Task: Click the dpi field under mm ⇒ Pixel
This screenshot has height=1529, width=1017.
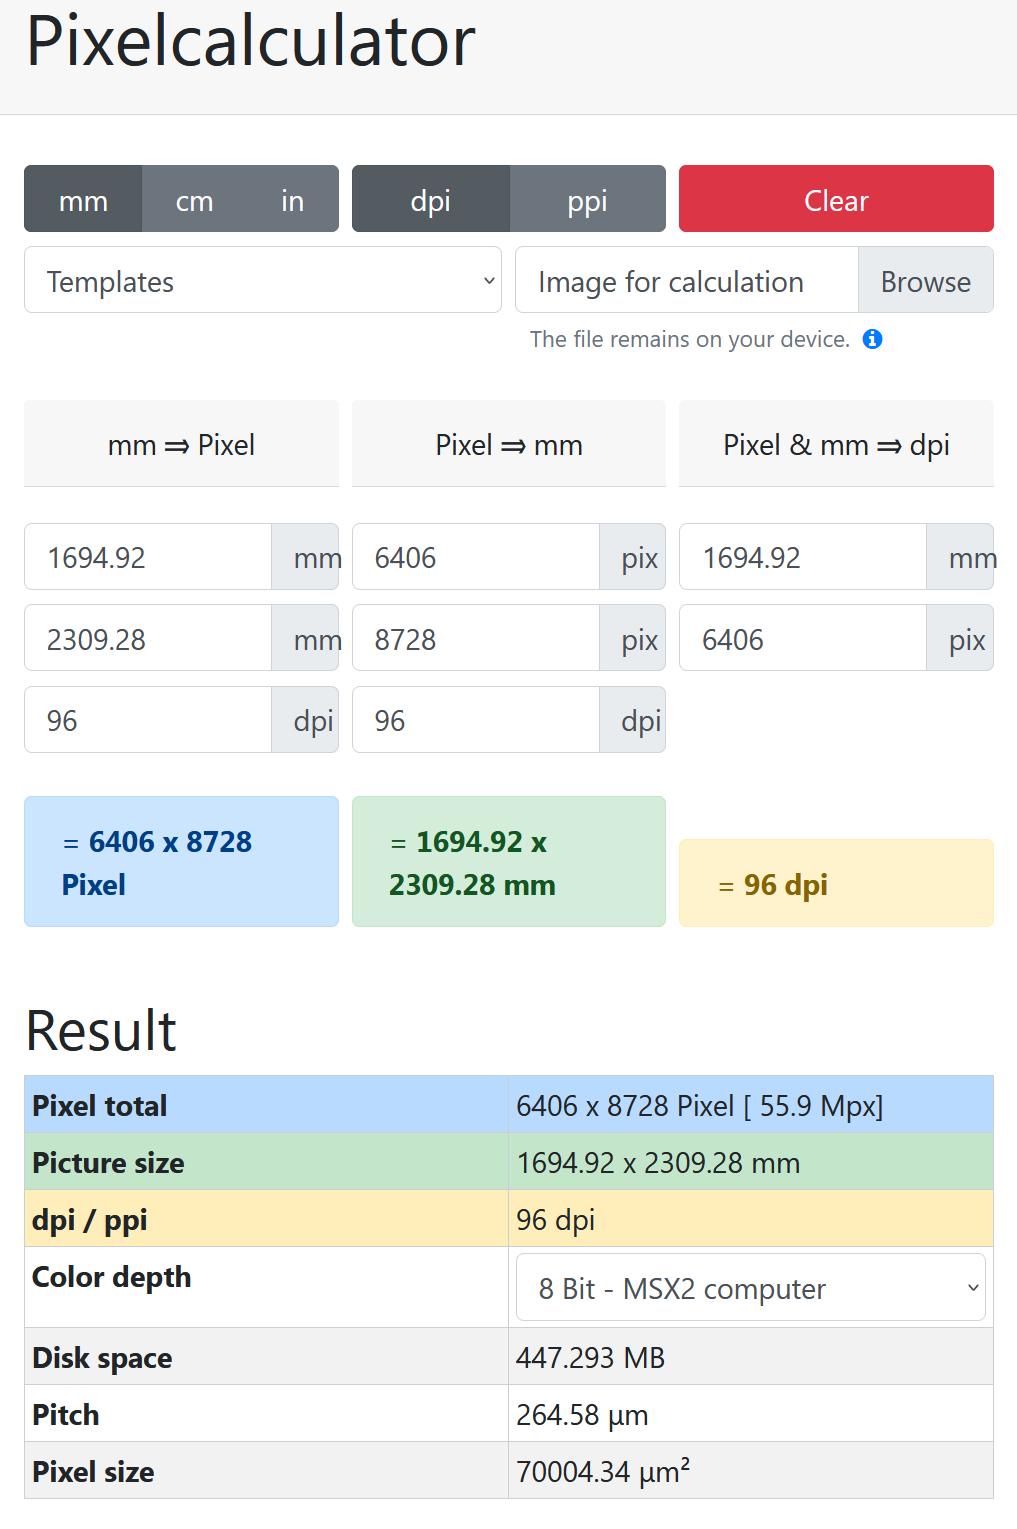Action: [x=148, y=720]
